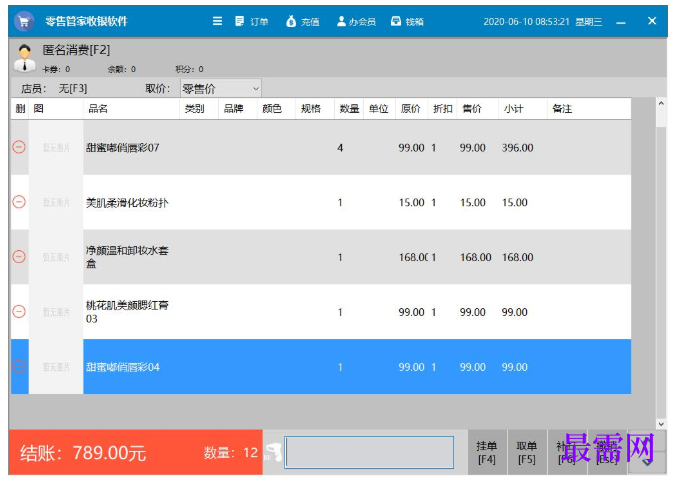The image size is (673, 479).
Task: Click the 取单[F5] button
Action: click(527, 452)
